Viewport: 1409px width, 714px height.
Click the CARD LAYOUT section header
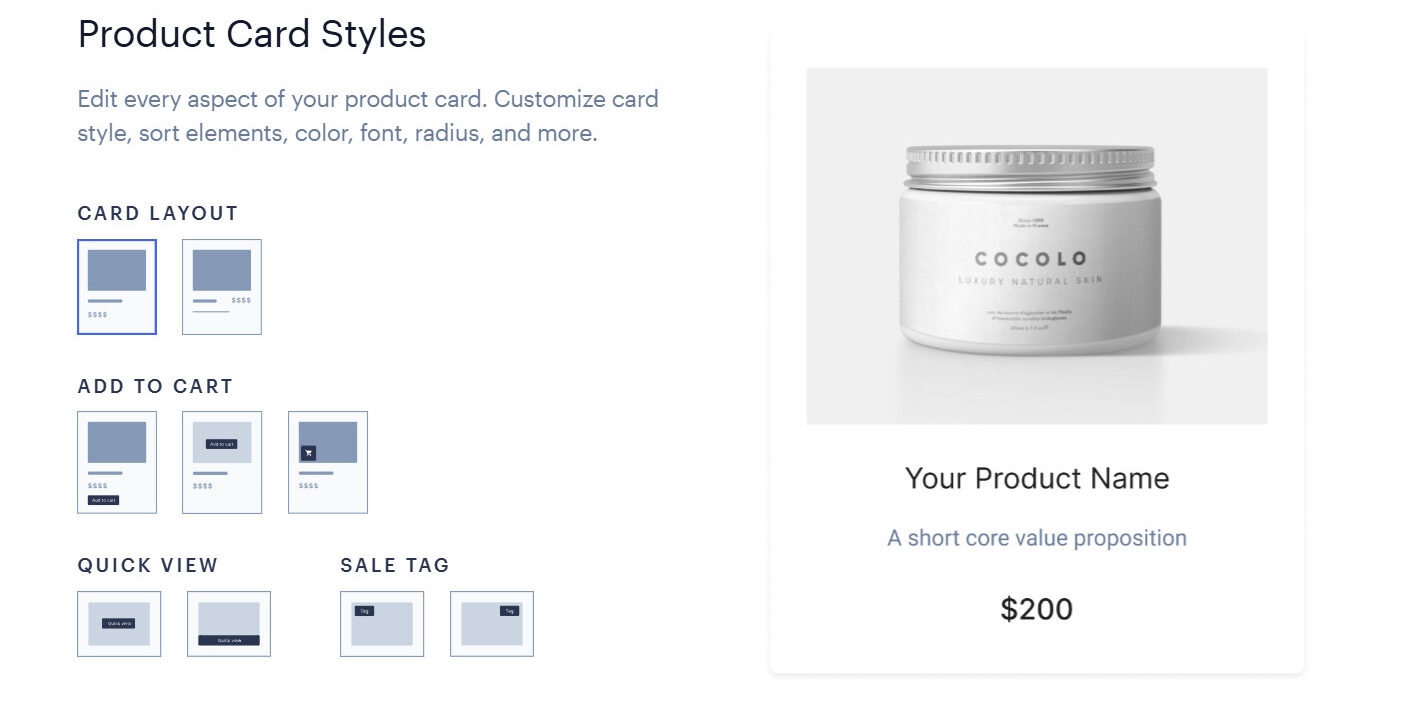click(x=157, y=213)
